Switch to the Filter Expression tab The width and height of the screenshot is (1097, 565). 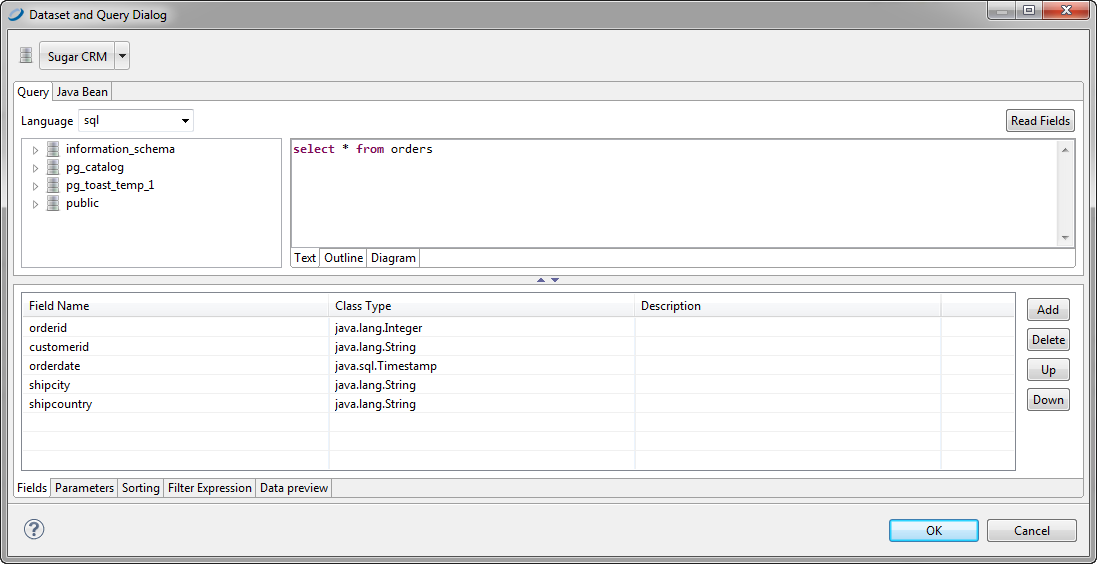(x=210, y=488)
